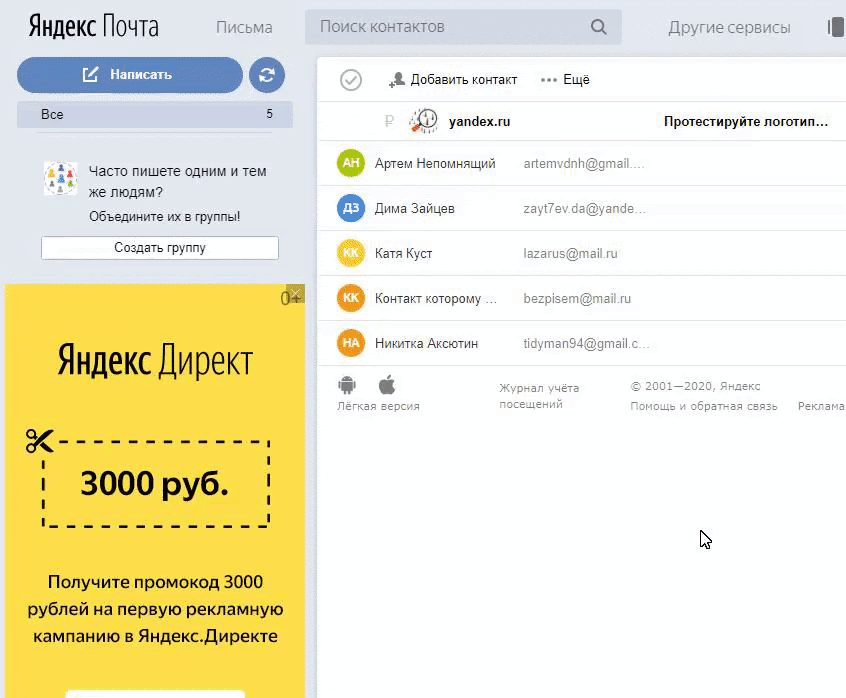
Task: Open the АН avatar of Артем Непомнящий
Action: 351,163
